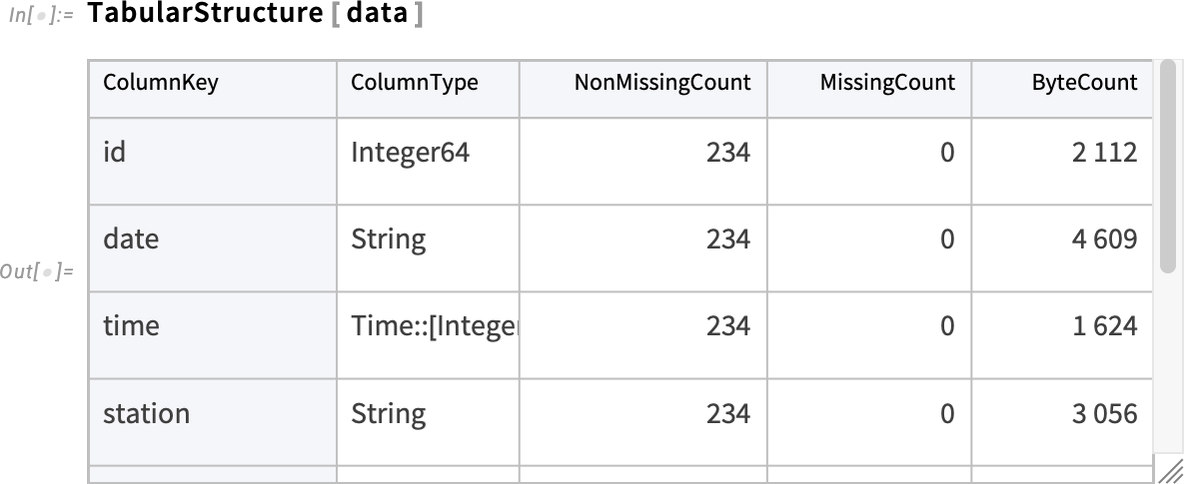Click the data argument in the input
Screen dimensions: 1184x484
tap(377, 14)
